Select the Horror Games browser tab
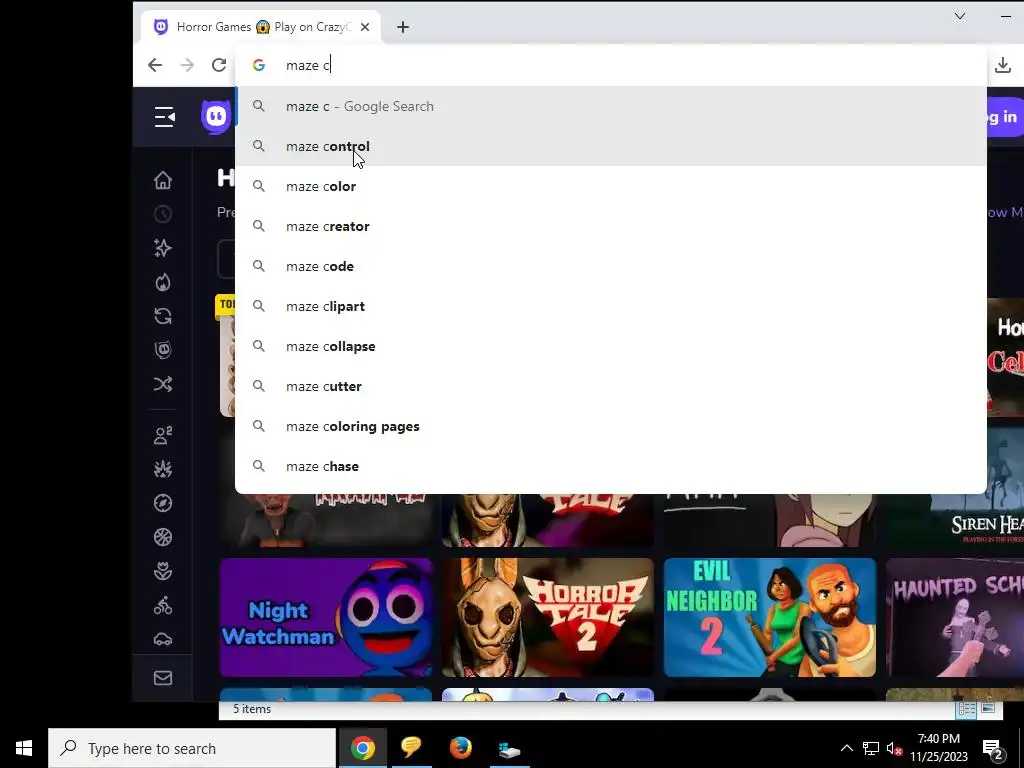This screenshot has width=1024, height=768. coord(261,27)
